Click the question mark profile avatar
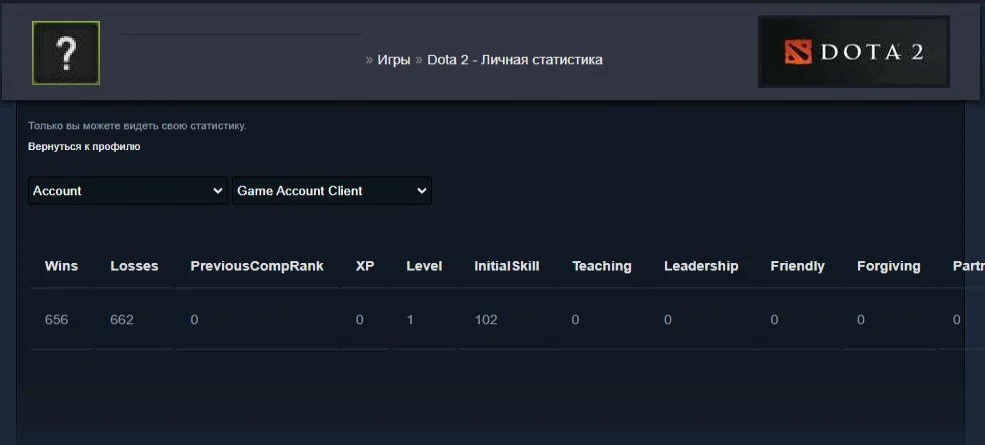Viewport: 985px width, 445px height. tap(65, 53)
